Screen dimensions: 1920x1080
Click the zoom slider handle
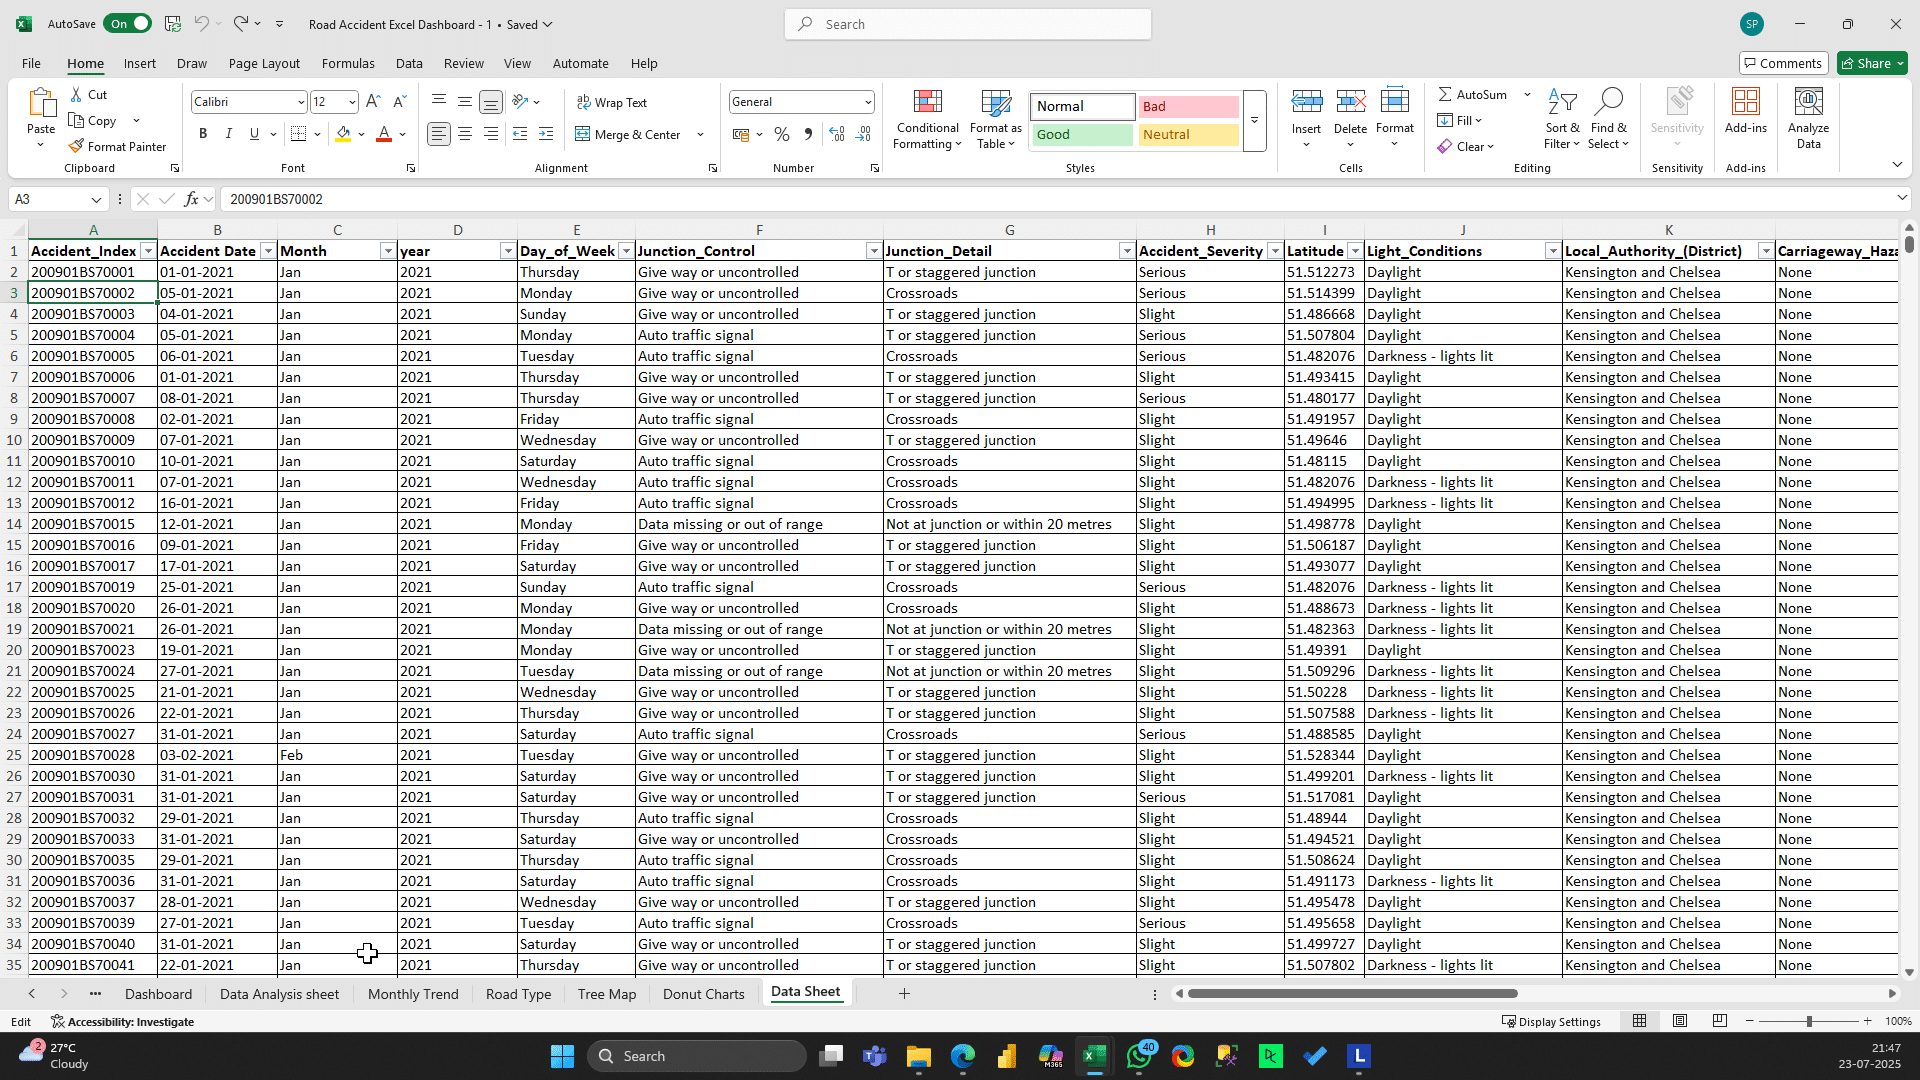tap(1808, 1021)
